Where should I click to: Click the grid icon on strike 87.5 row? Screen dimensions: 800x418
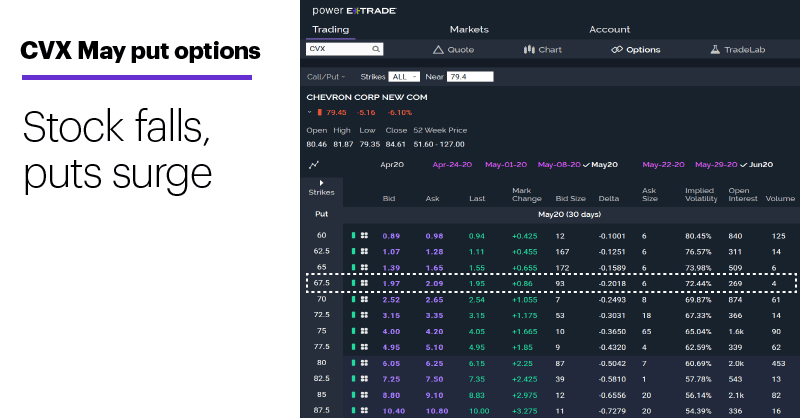[x=364, y=410]
